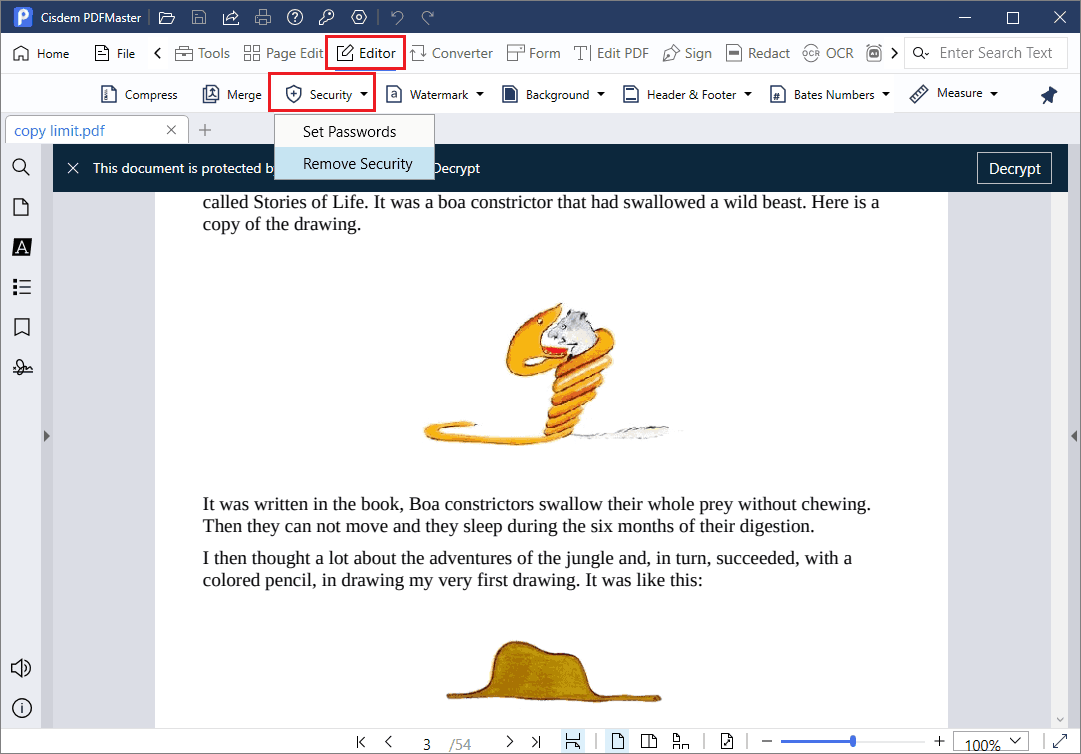This screenshot has height=754, width=1081.
Task: Expand the left side panel arrow
Action: coord(46,436)
